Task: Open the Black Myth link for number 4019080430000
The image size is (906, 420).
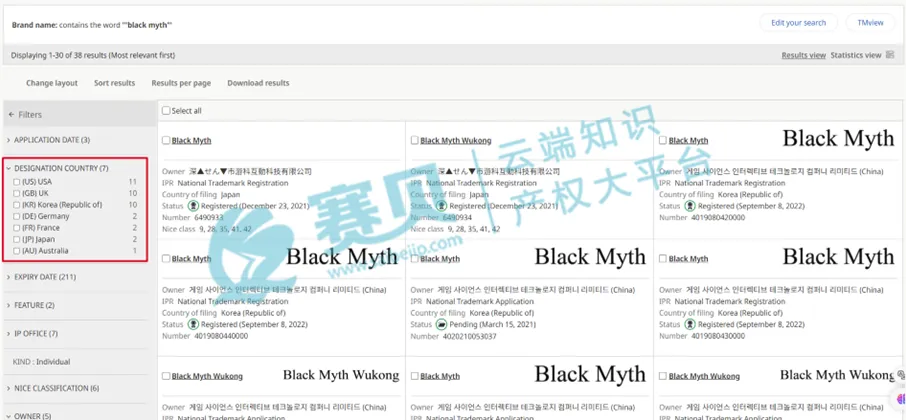Action: pyautogui.click(x=688, y=259)
